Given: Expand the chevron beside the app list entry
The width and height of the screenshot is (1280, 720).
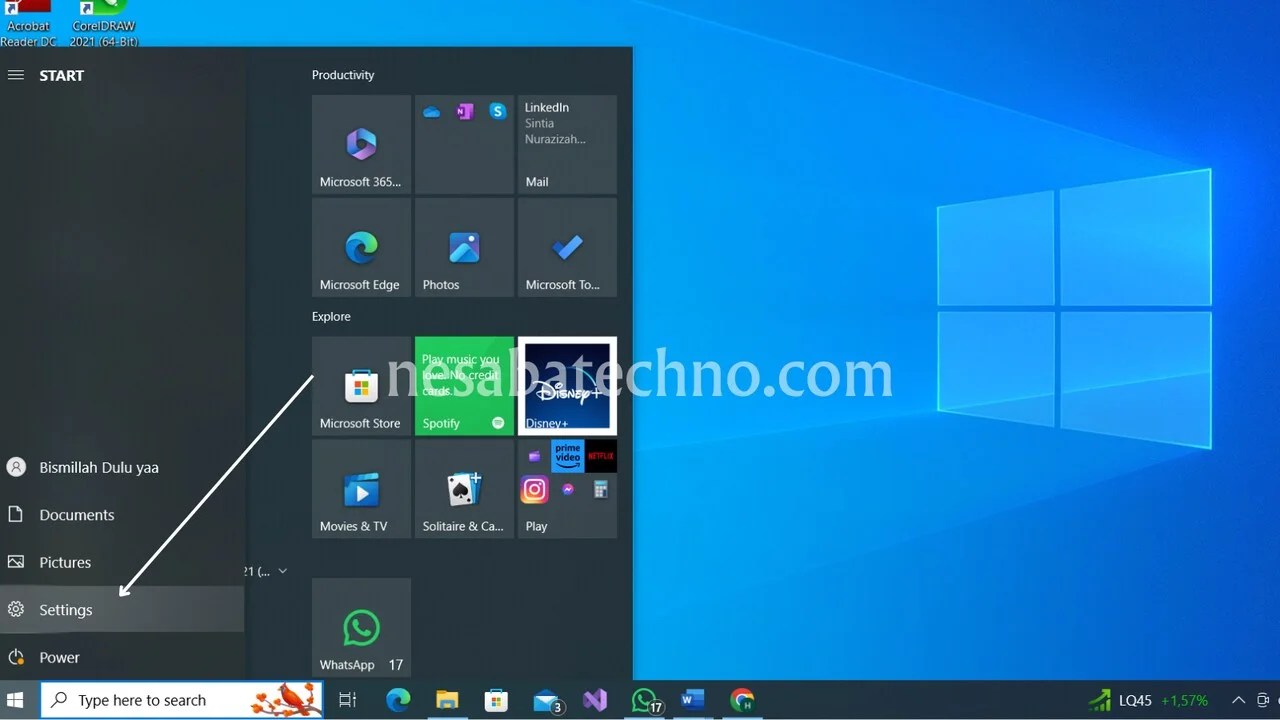Looking at the screenshot, I should coord(283,571).
